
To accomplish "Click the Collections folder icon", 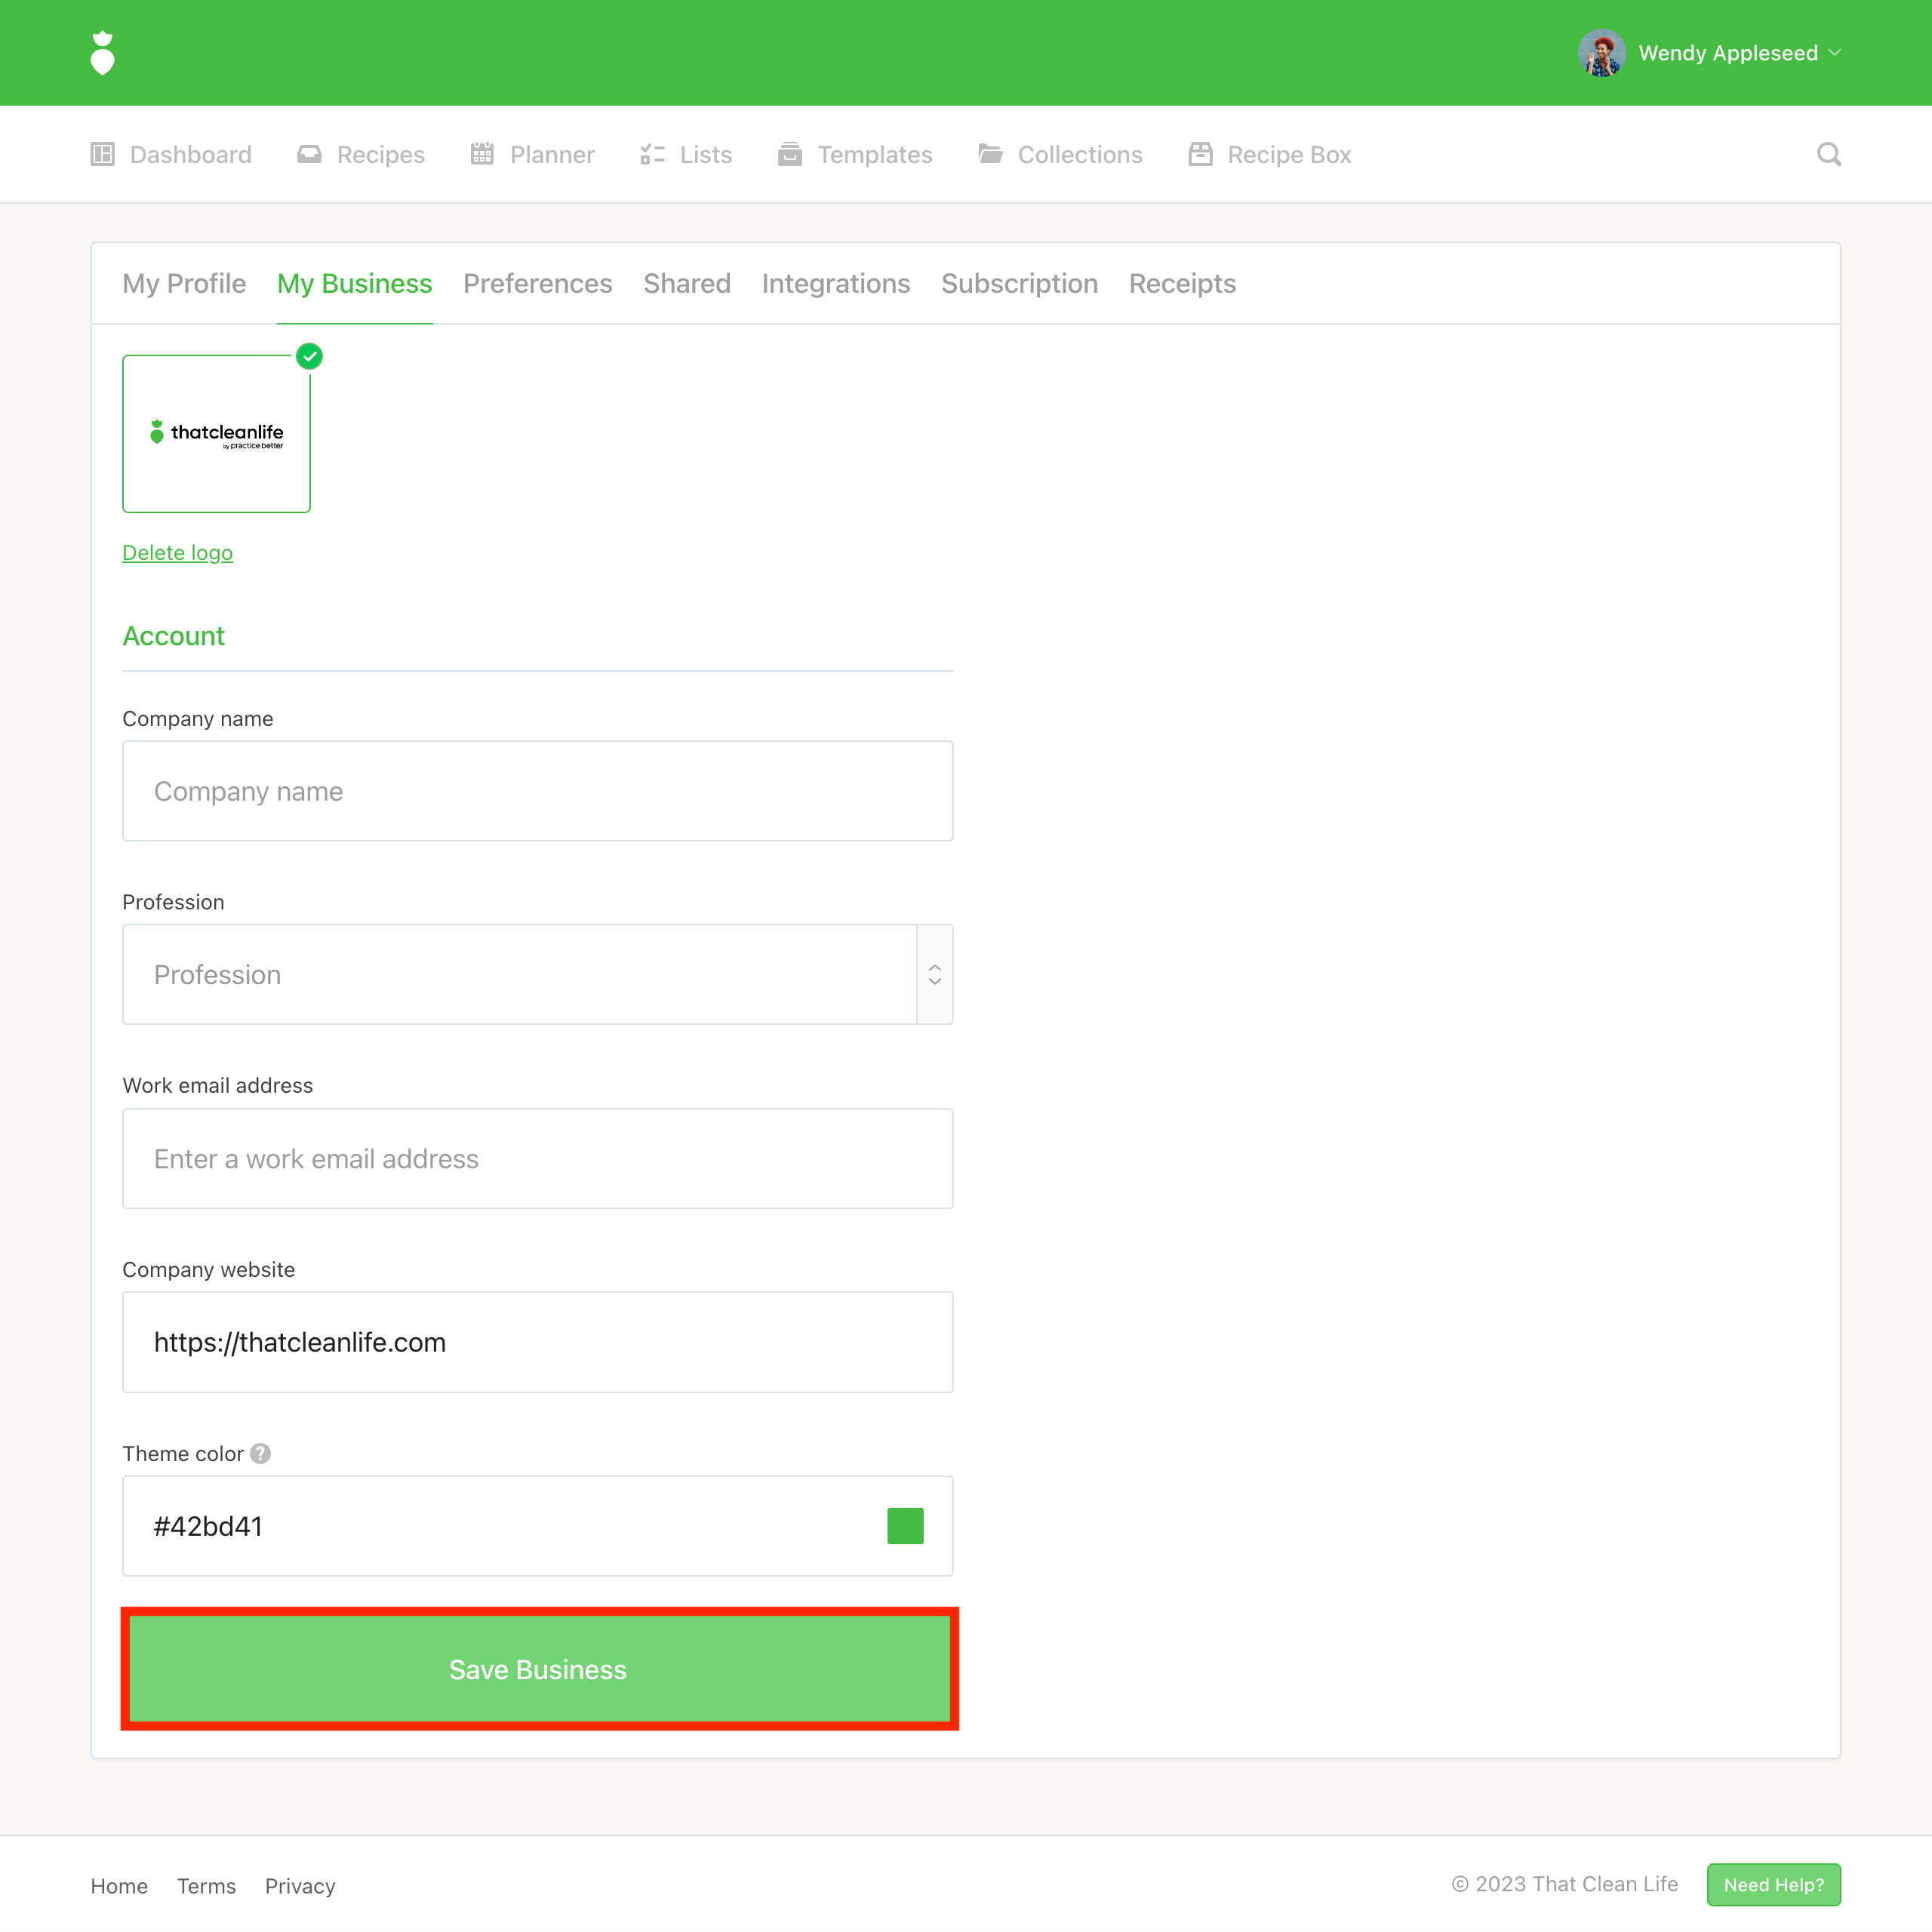I will pos(990,154).
